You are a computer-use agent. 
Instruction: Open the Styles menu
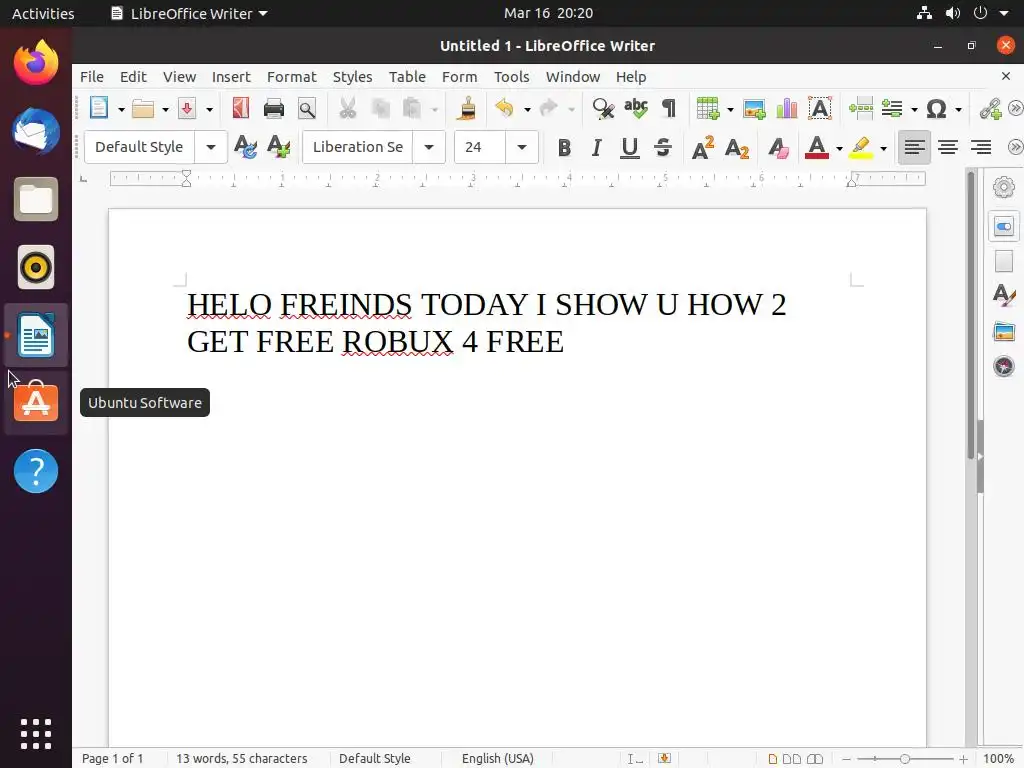pyautogui.click(x=352, y=76)
